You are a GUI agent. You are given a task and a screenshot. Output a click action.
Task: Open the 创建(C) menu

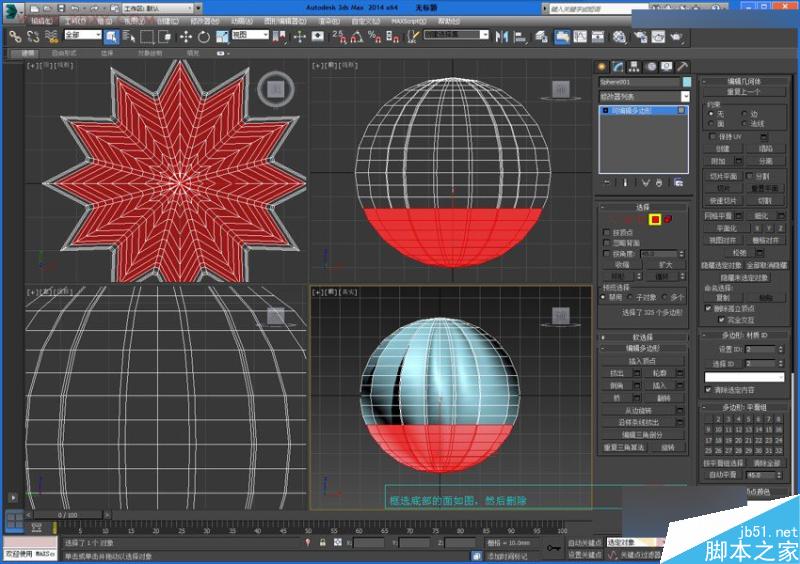pos(167,21)
